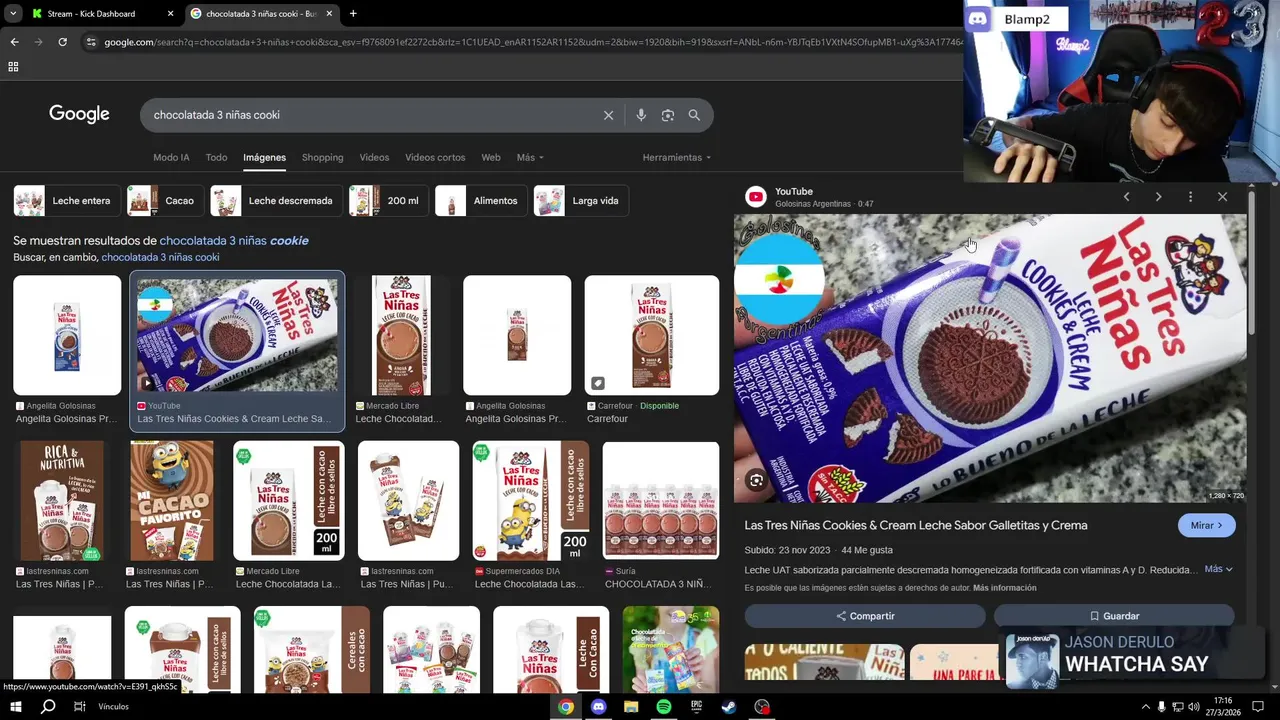This screenshot has width=1280, height=720.
Task: Click the Mirar button
Action: point(1206,525)
